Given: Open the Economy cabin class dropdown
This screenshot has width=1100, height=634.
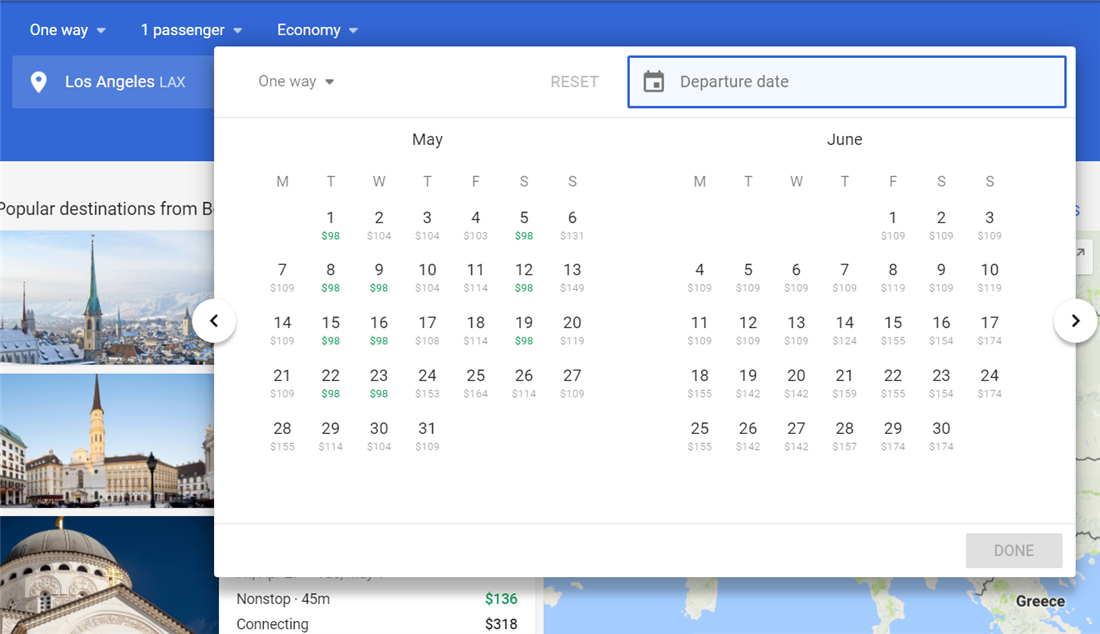Looking at the screenshot, I should tap(317, 30).
